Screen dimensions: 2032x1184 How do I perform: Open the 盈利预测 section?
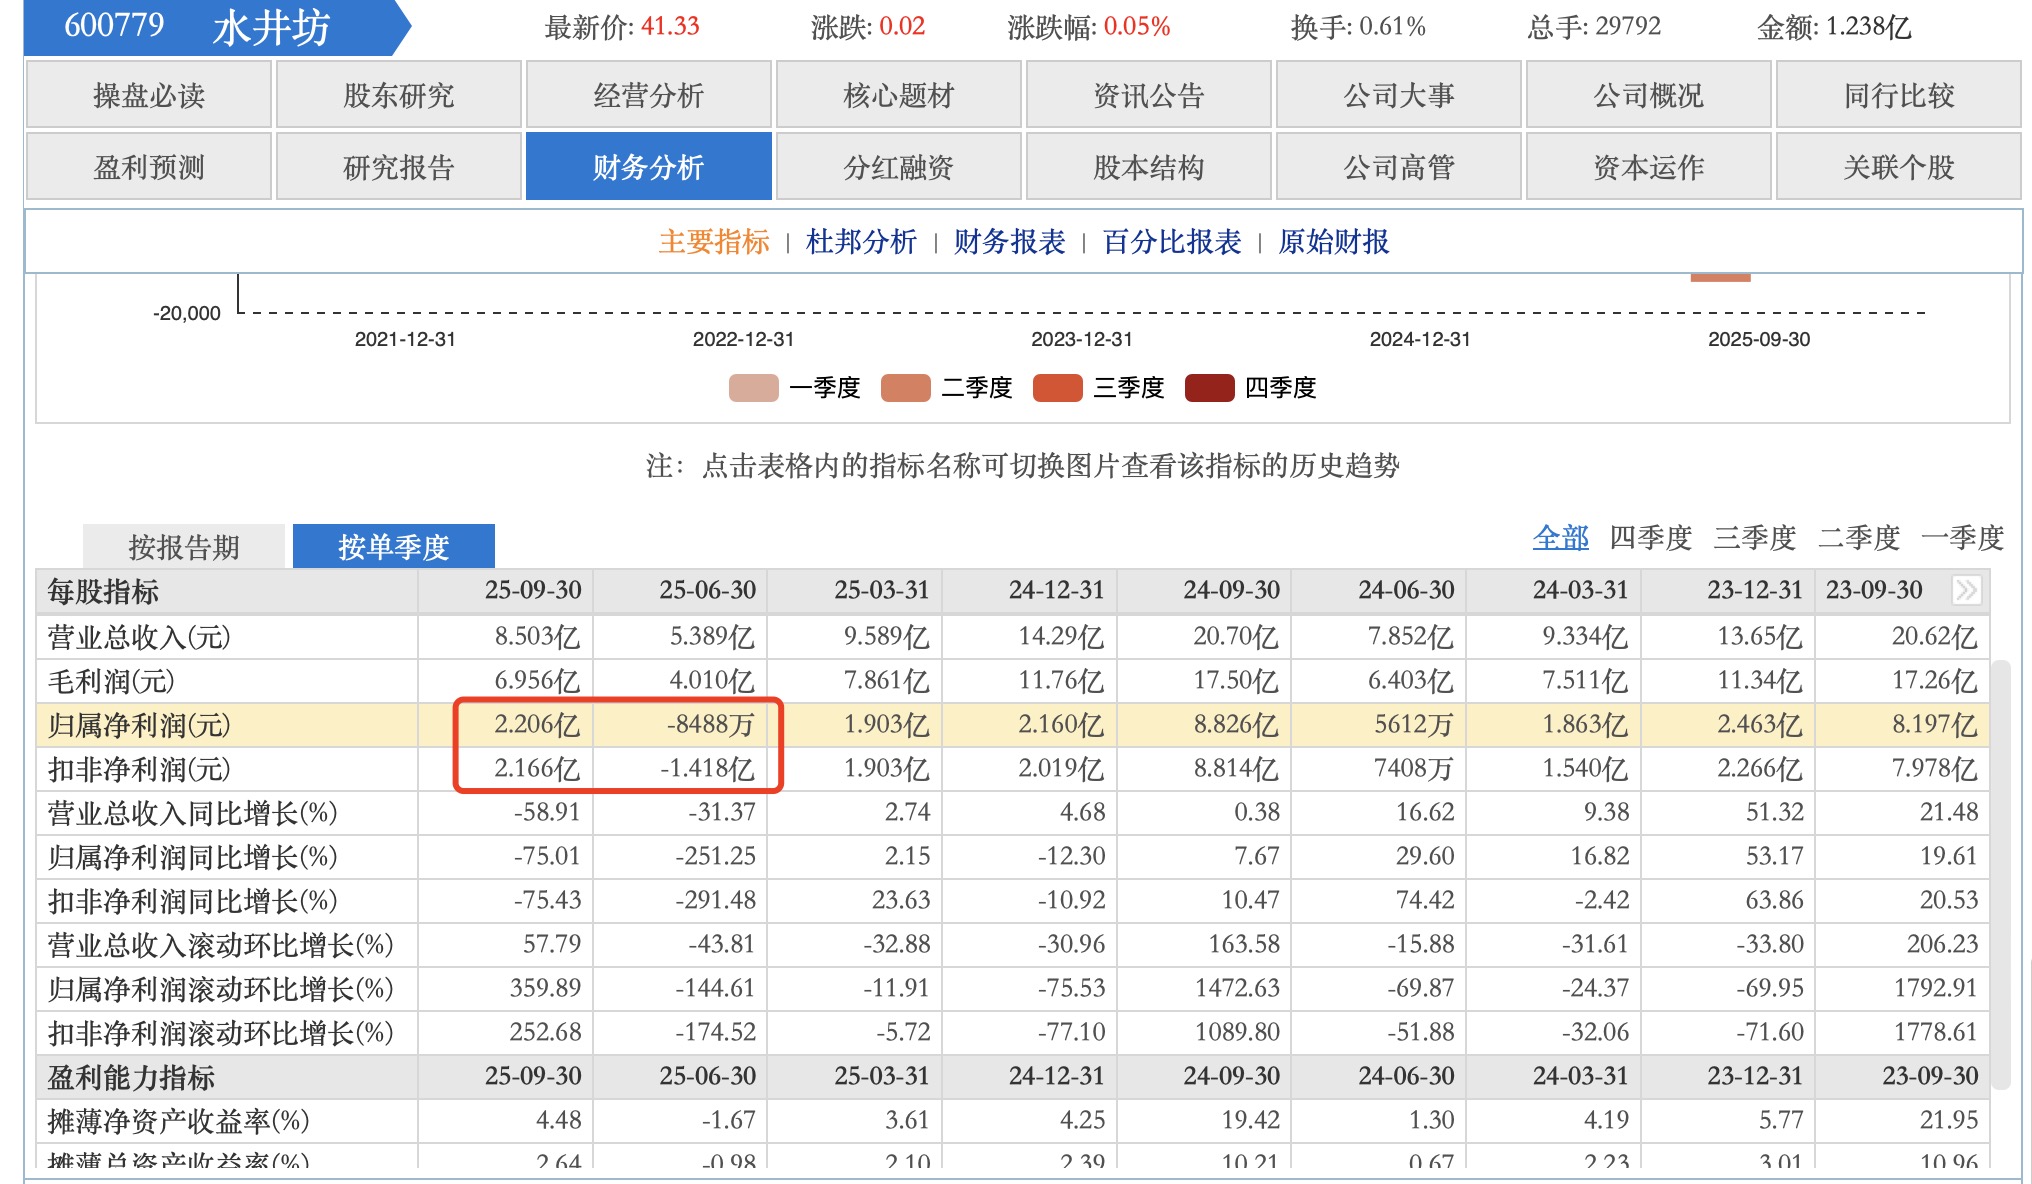pos(148,167)
